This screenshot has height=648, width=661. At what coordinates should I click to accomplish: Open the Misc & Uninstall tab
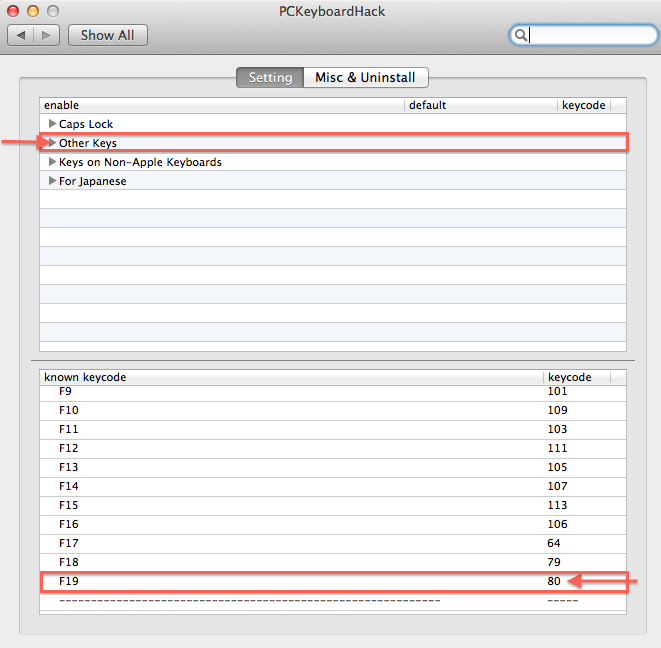click(366, 77)
